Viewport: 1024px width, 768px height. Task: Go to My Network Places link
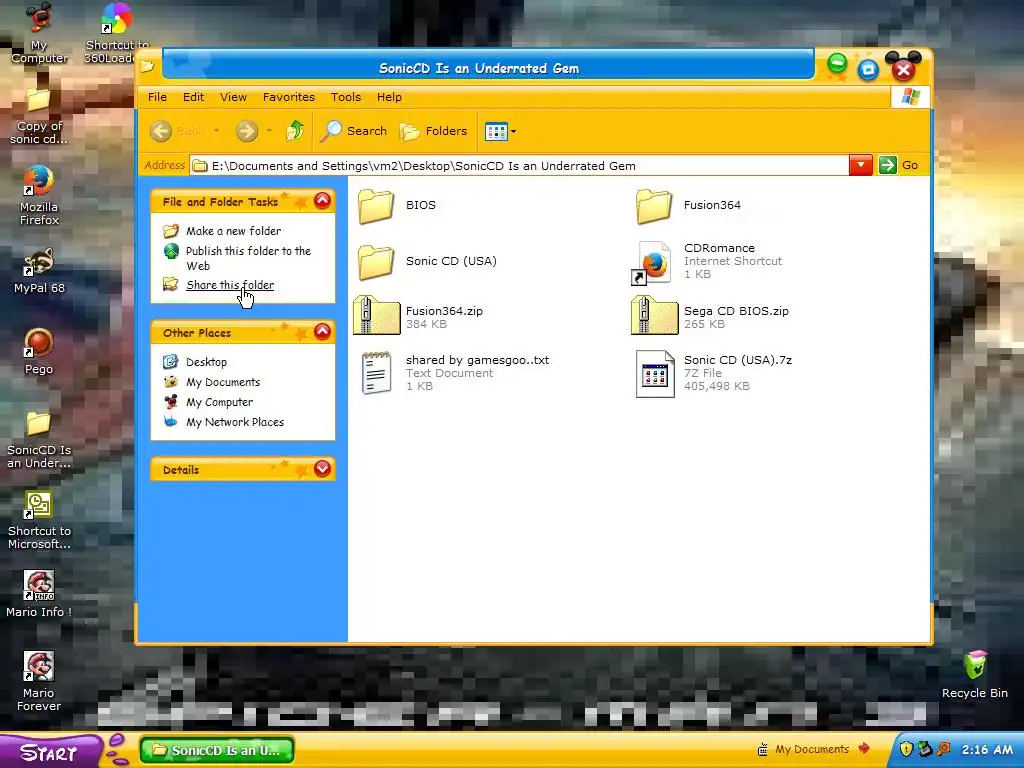235,422
